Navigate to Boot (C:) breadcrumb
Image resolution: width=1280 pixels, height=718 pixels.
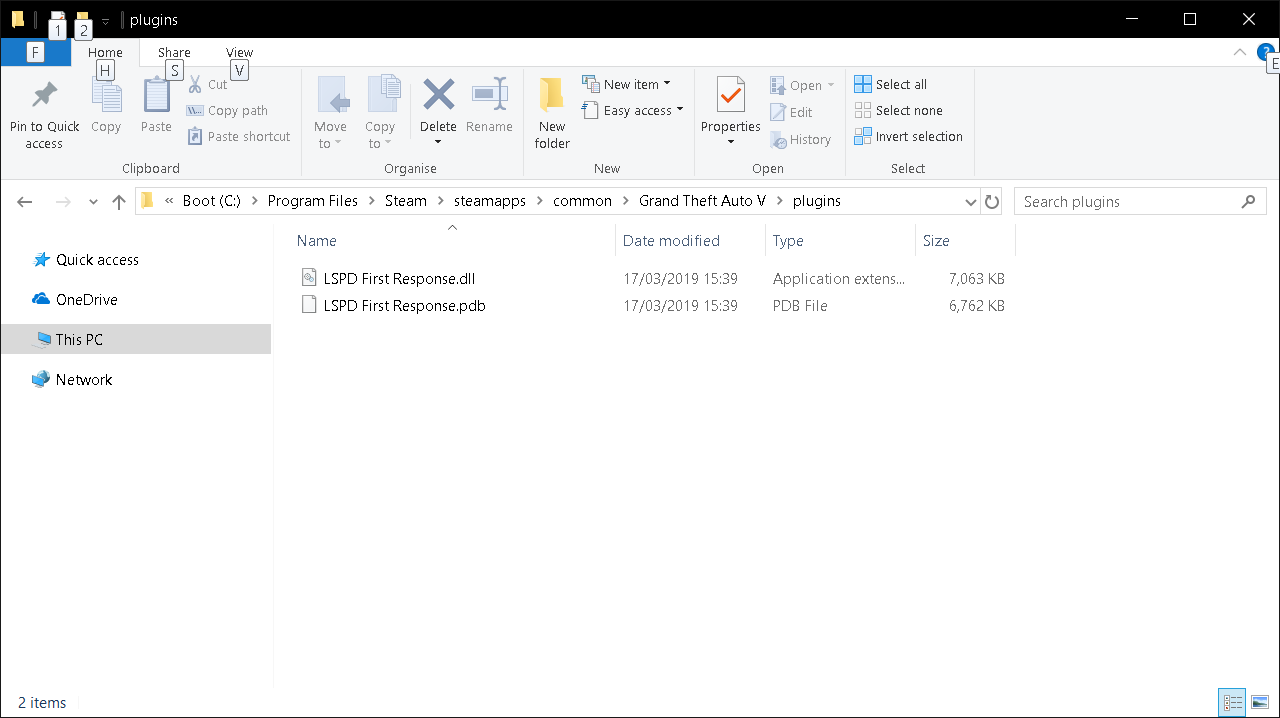click(211, 201)
